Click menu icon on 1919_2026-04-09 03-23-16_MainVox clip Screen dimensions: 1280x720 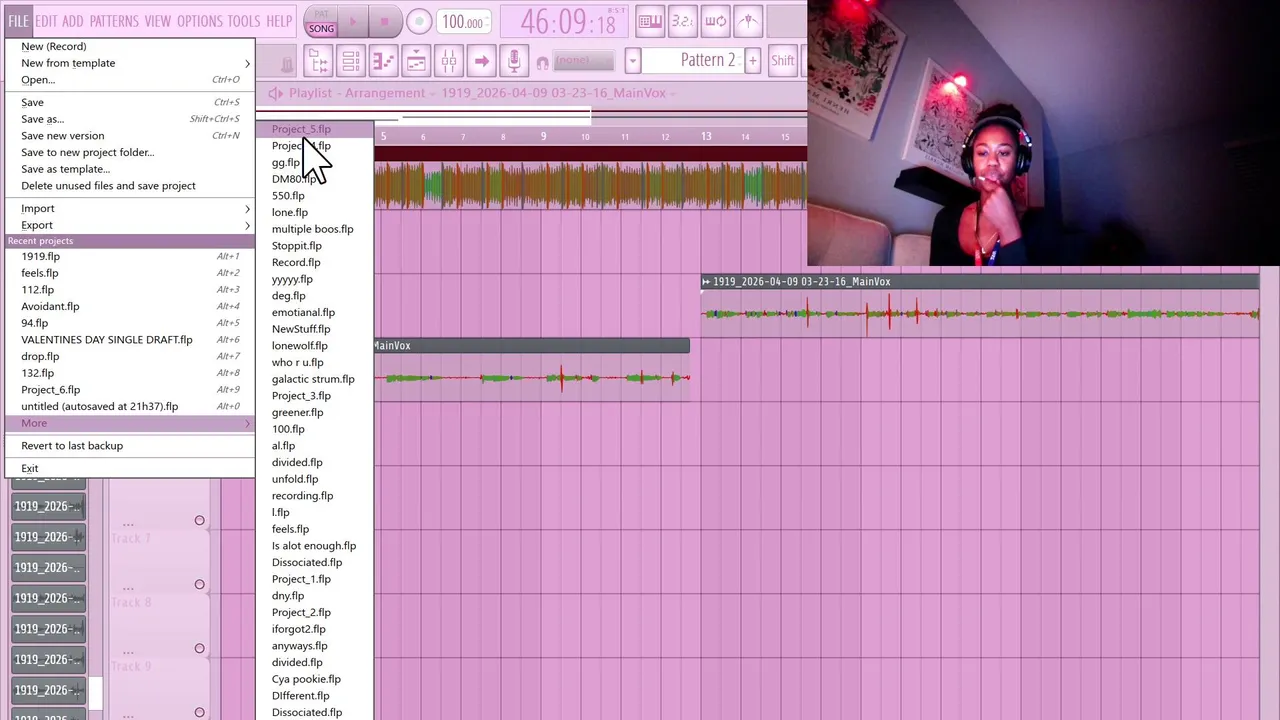[x=706, y=282]
